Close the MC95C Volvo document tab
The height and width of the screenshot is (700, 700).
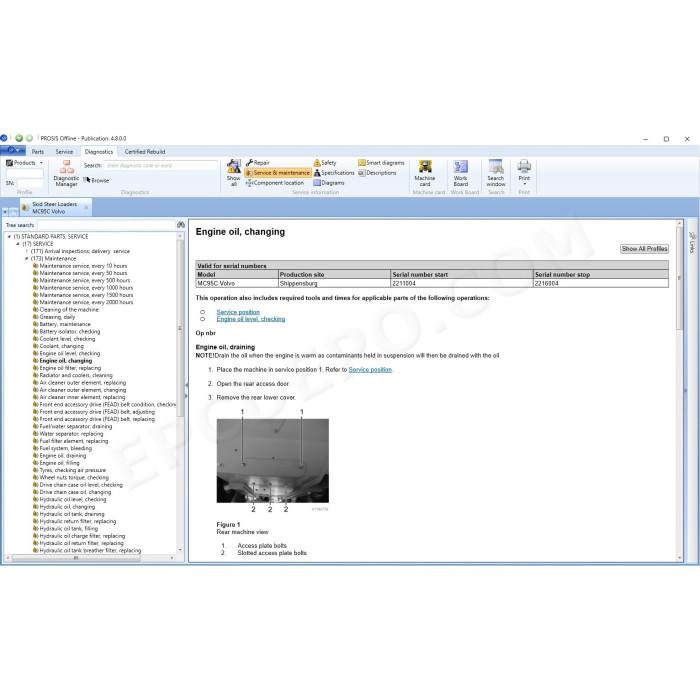(x=87, y=208)
